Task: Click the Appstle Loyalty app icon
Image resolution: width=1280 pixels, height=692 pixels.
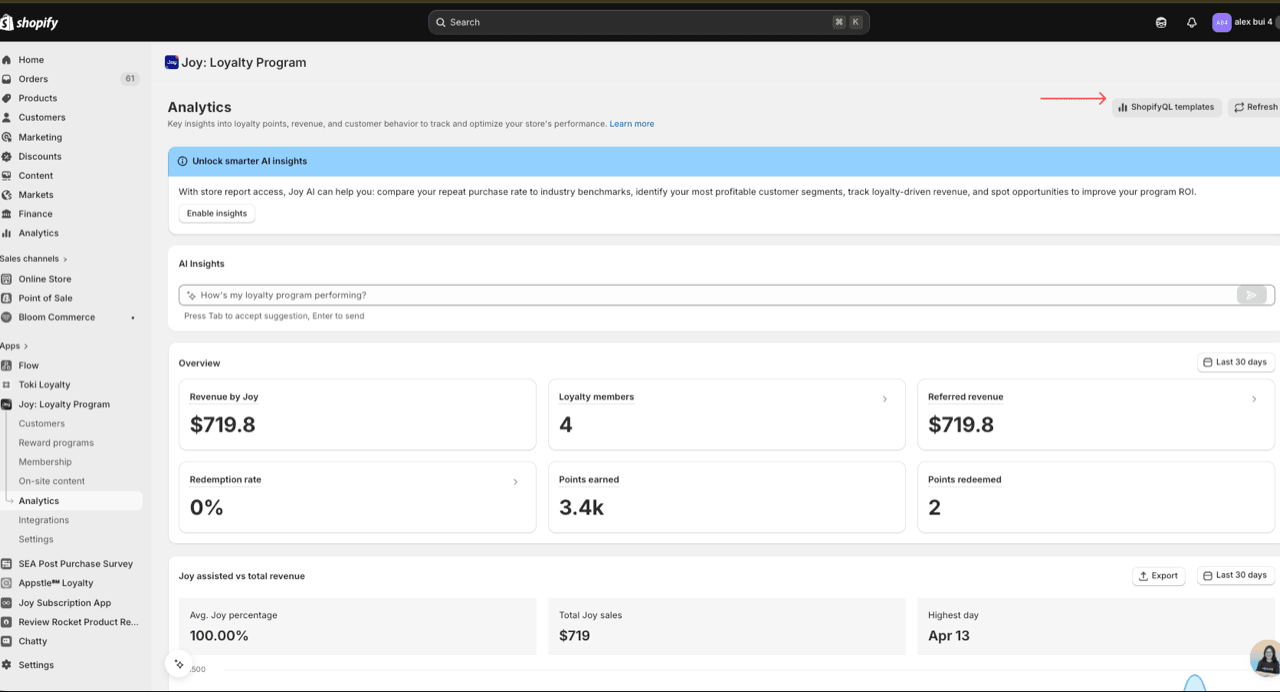Action: (x=7, y=583)
